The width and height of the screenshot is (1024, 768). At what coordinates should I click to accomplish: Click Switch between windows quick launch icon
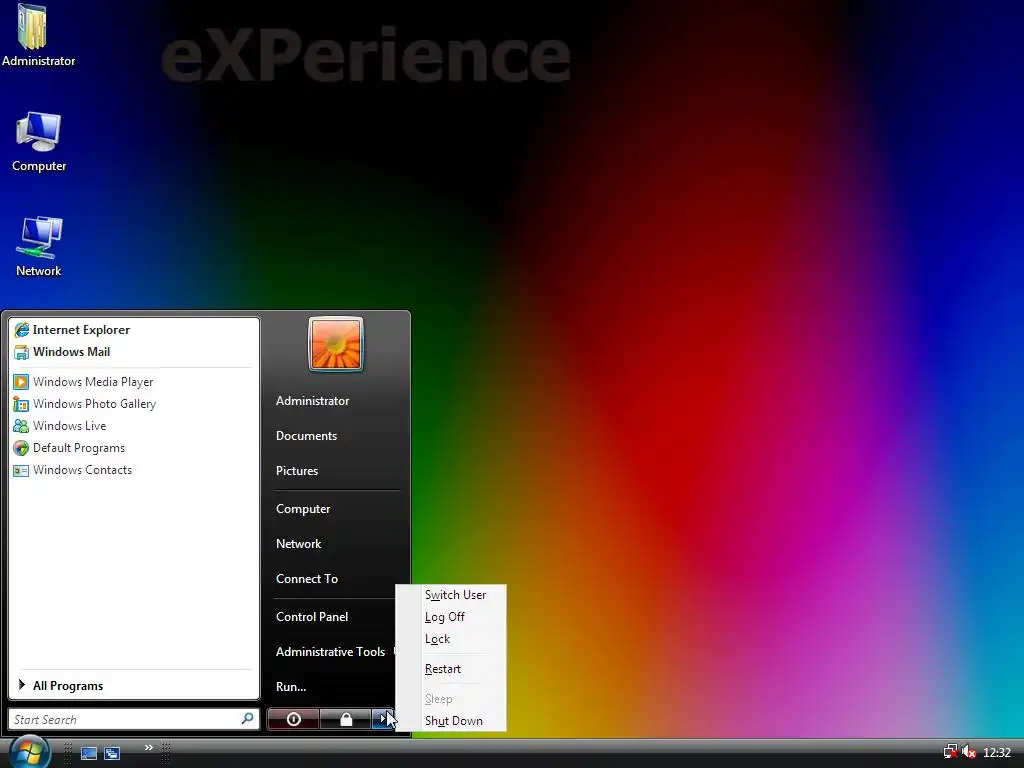[x=112, y=754]
